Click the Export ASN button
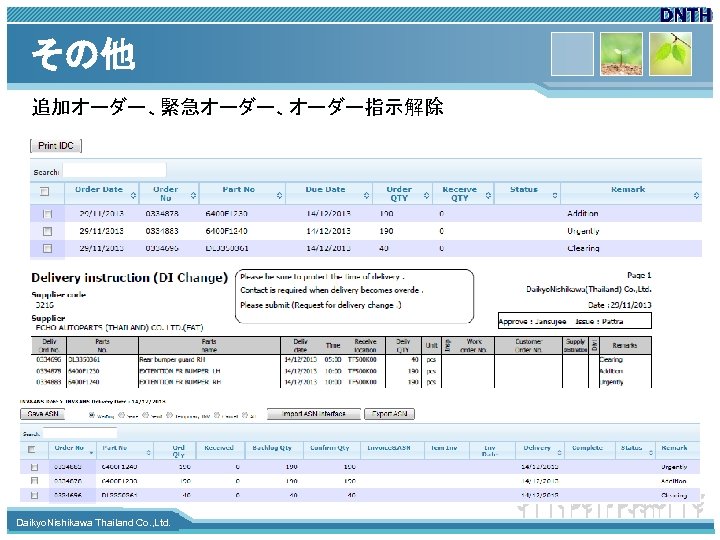 coord(389,414)
